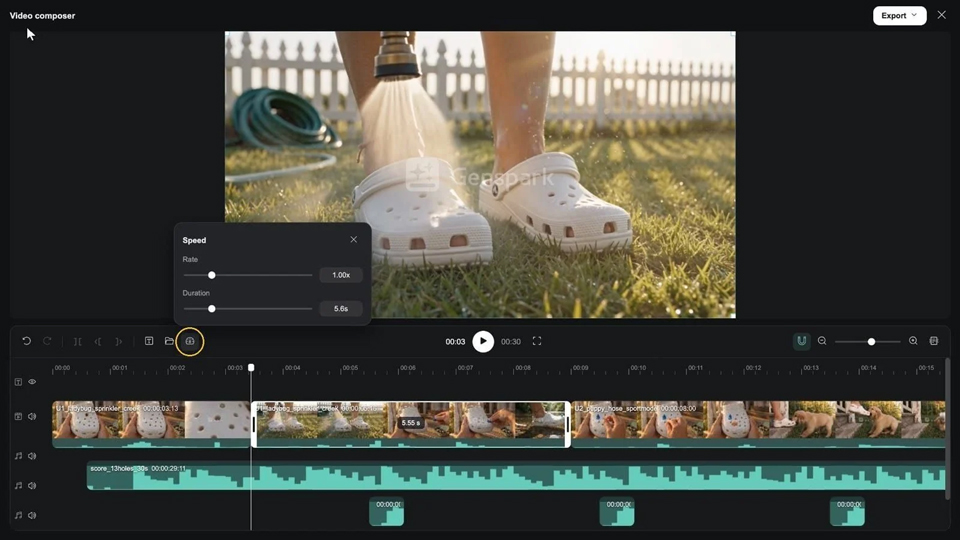The height and width of the screenshot is (540, 960).
Task: Click the current time 00:03 readout
Action: point(455,342)
